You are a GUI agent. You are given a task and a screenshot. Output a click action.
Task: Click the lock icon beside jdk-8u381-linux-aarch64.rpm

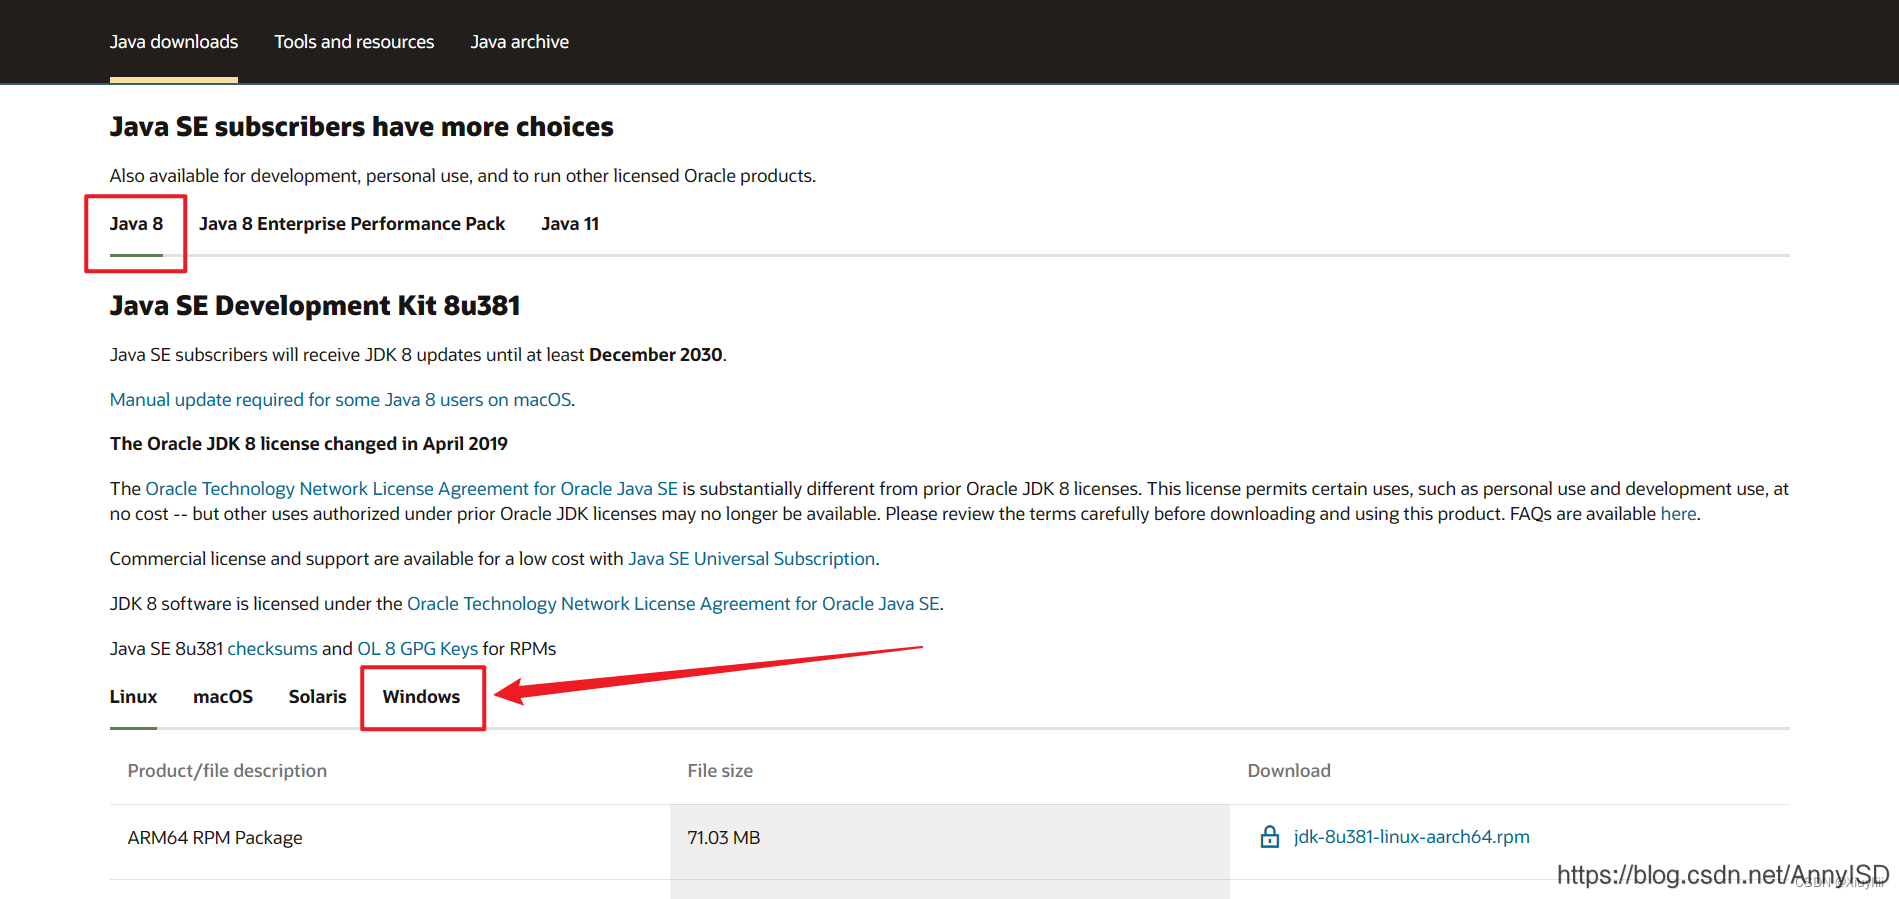1269,837
